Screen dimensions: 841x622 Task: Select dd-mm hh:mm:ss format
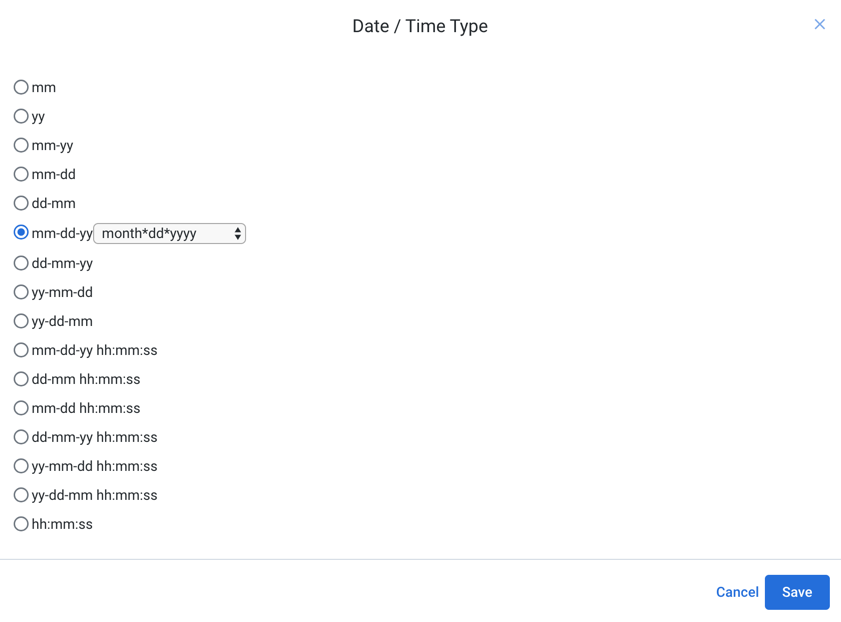(x=21, y=379)
